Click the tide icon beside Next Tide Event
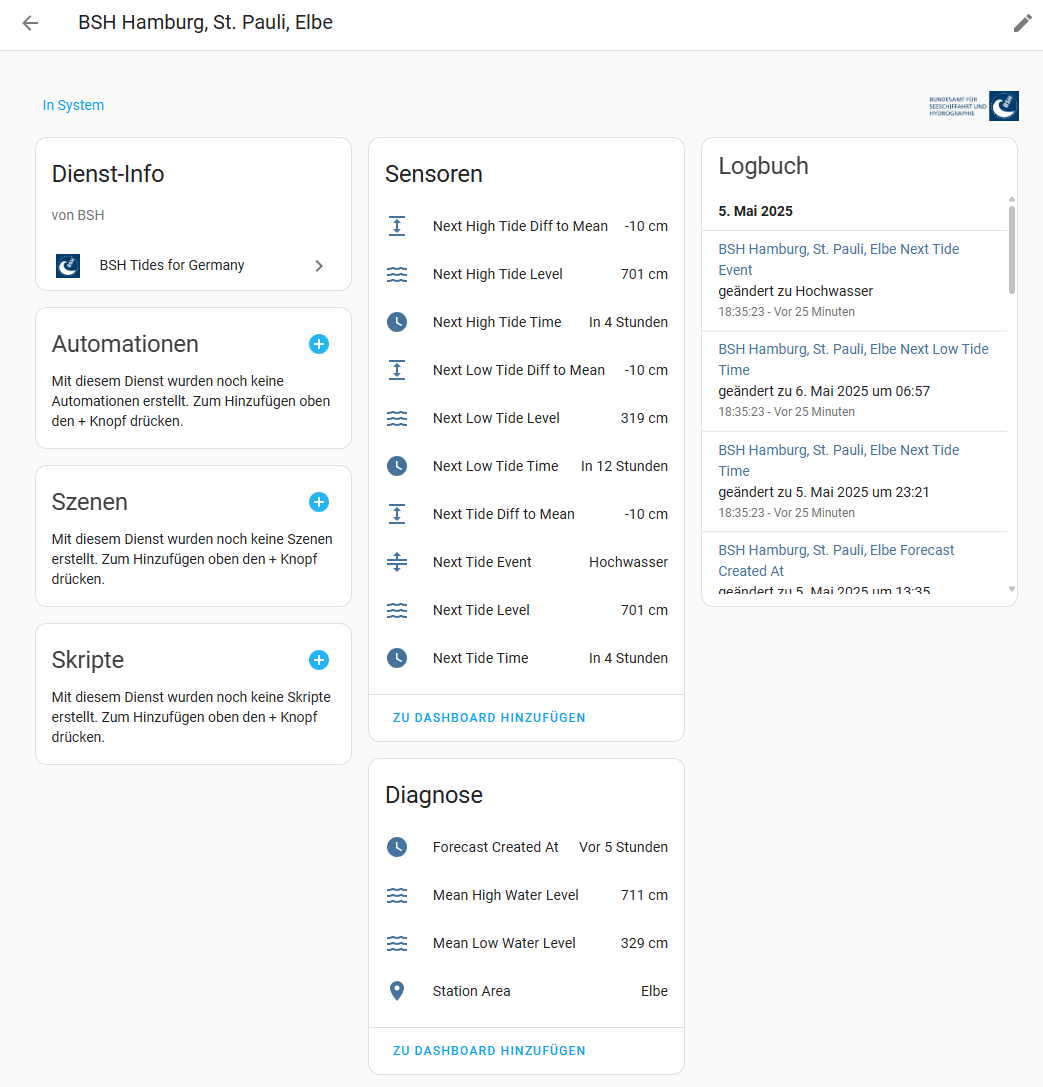This screenshot has width=1043, height=1087. coord(397,562)
